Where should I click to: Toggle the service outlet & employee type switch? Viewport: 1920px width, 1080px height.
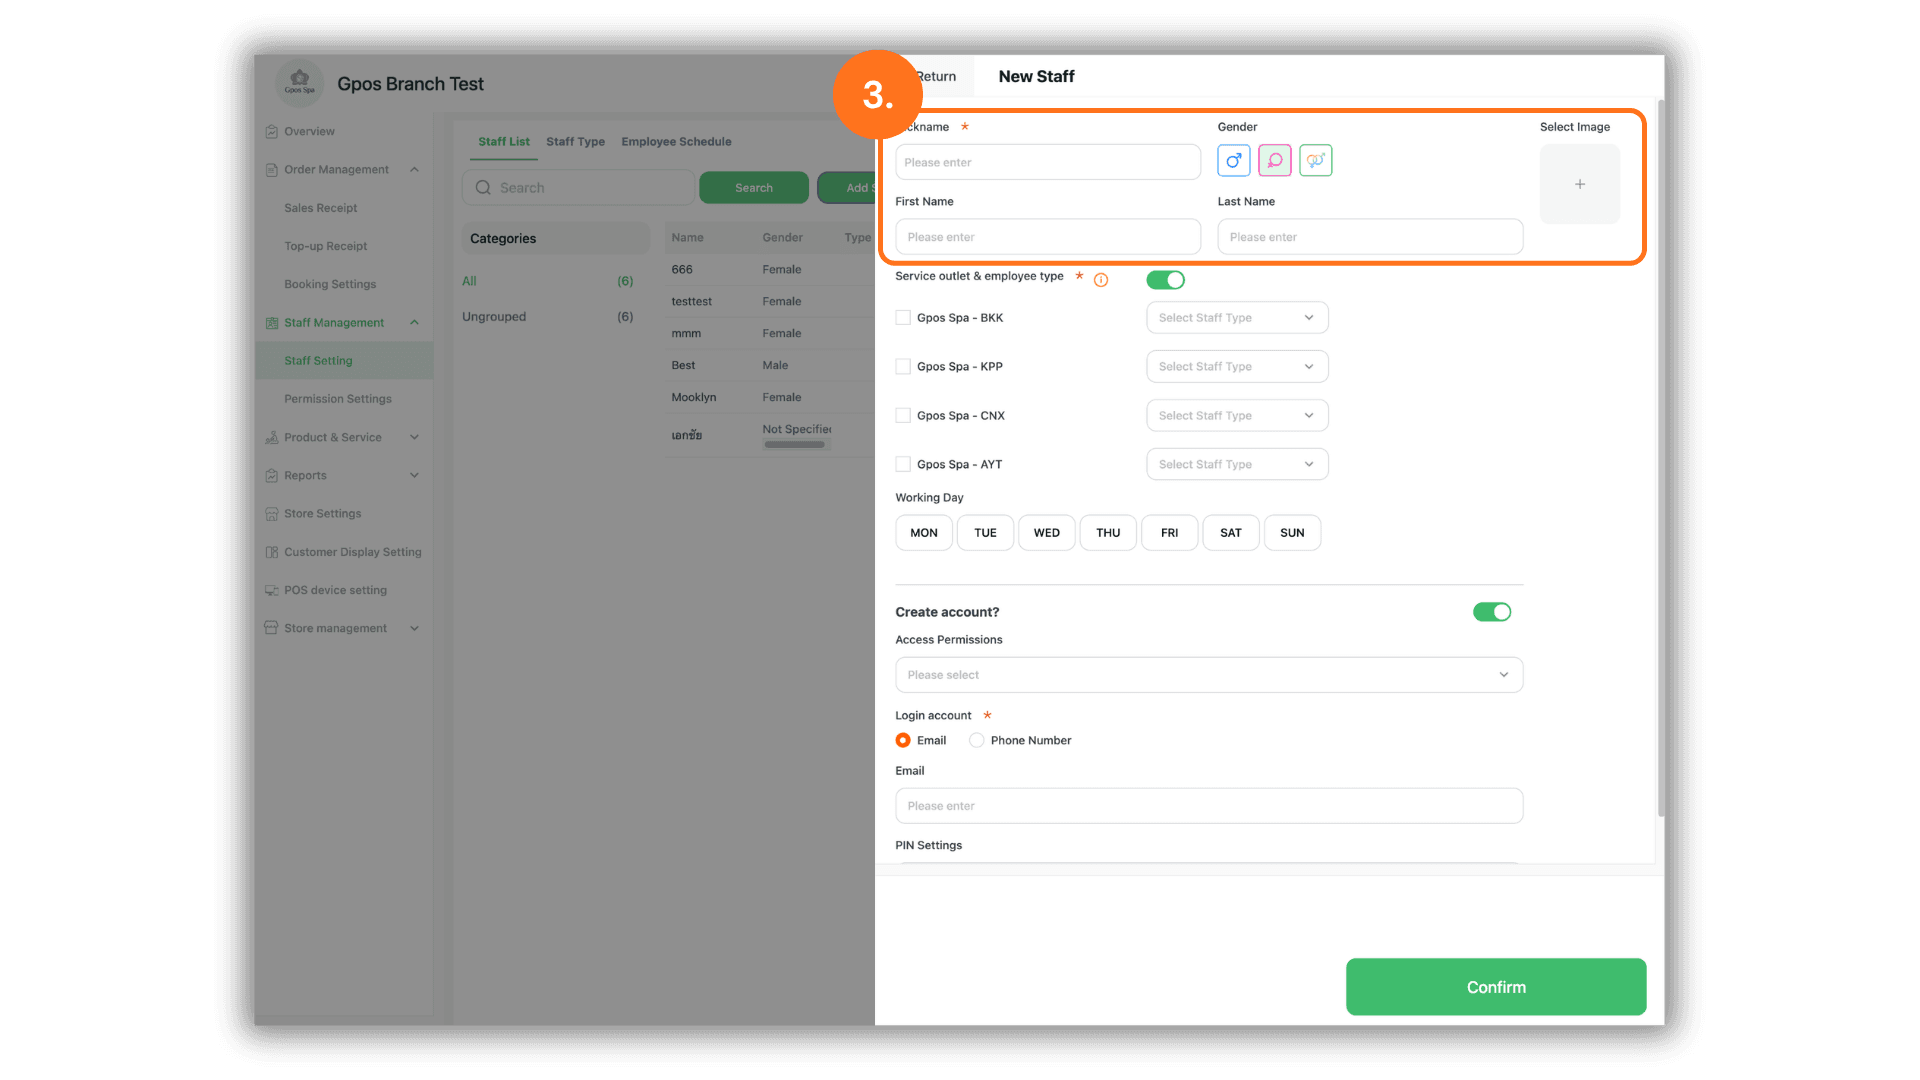pyautogui.click(x=1165, y=280)
